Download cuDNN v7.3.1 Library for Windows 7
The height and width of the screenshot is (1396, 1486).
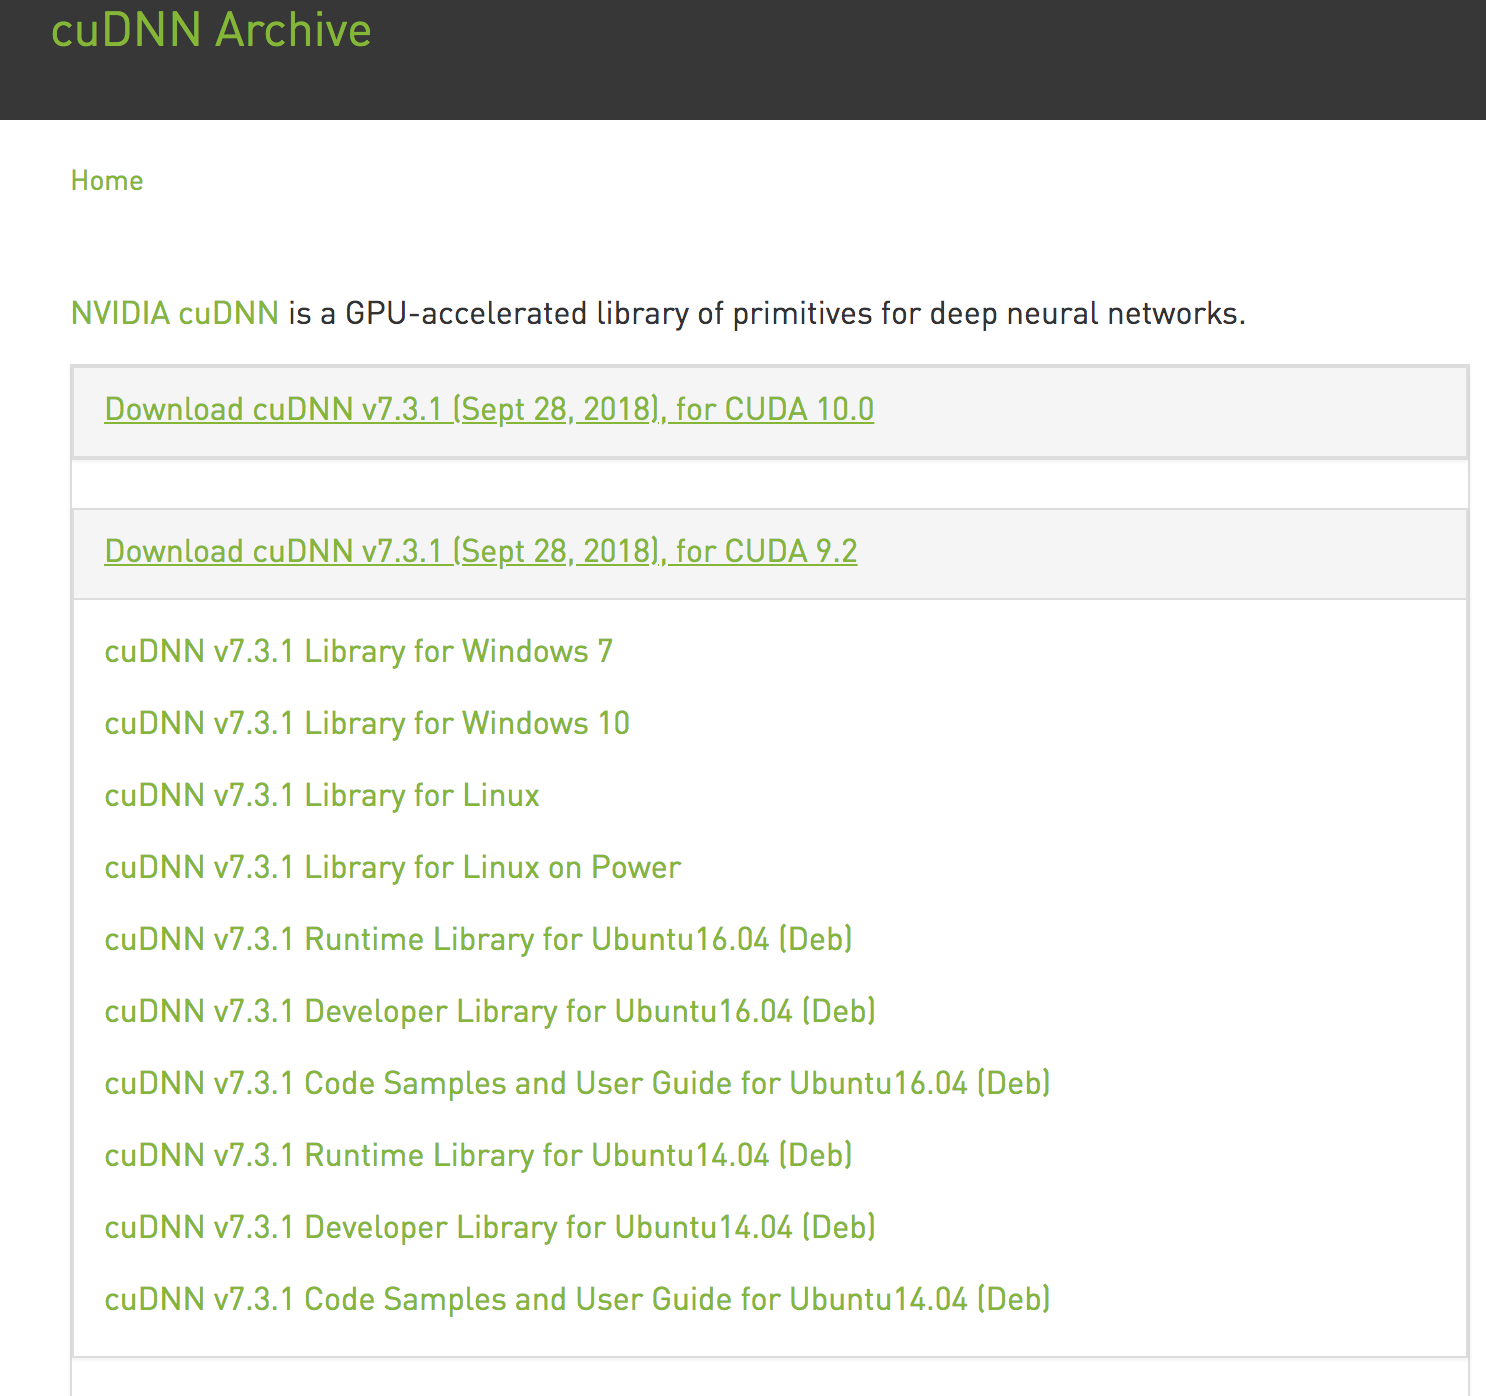[x=359, y=652]
